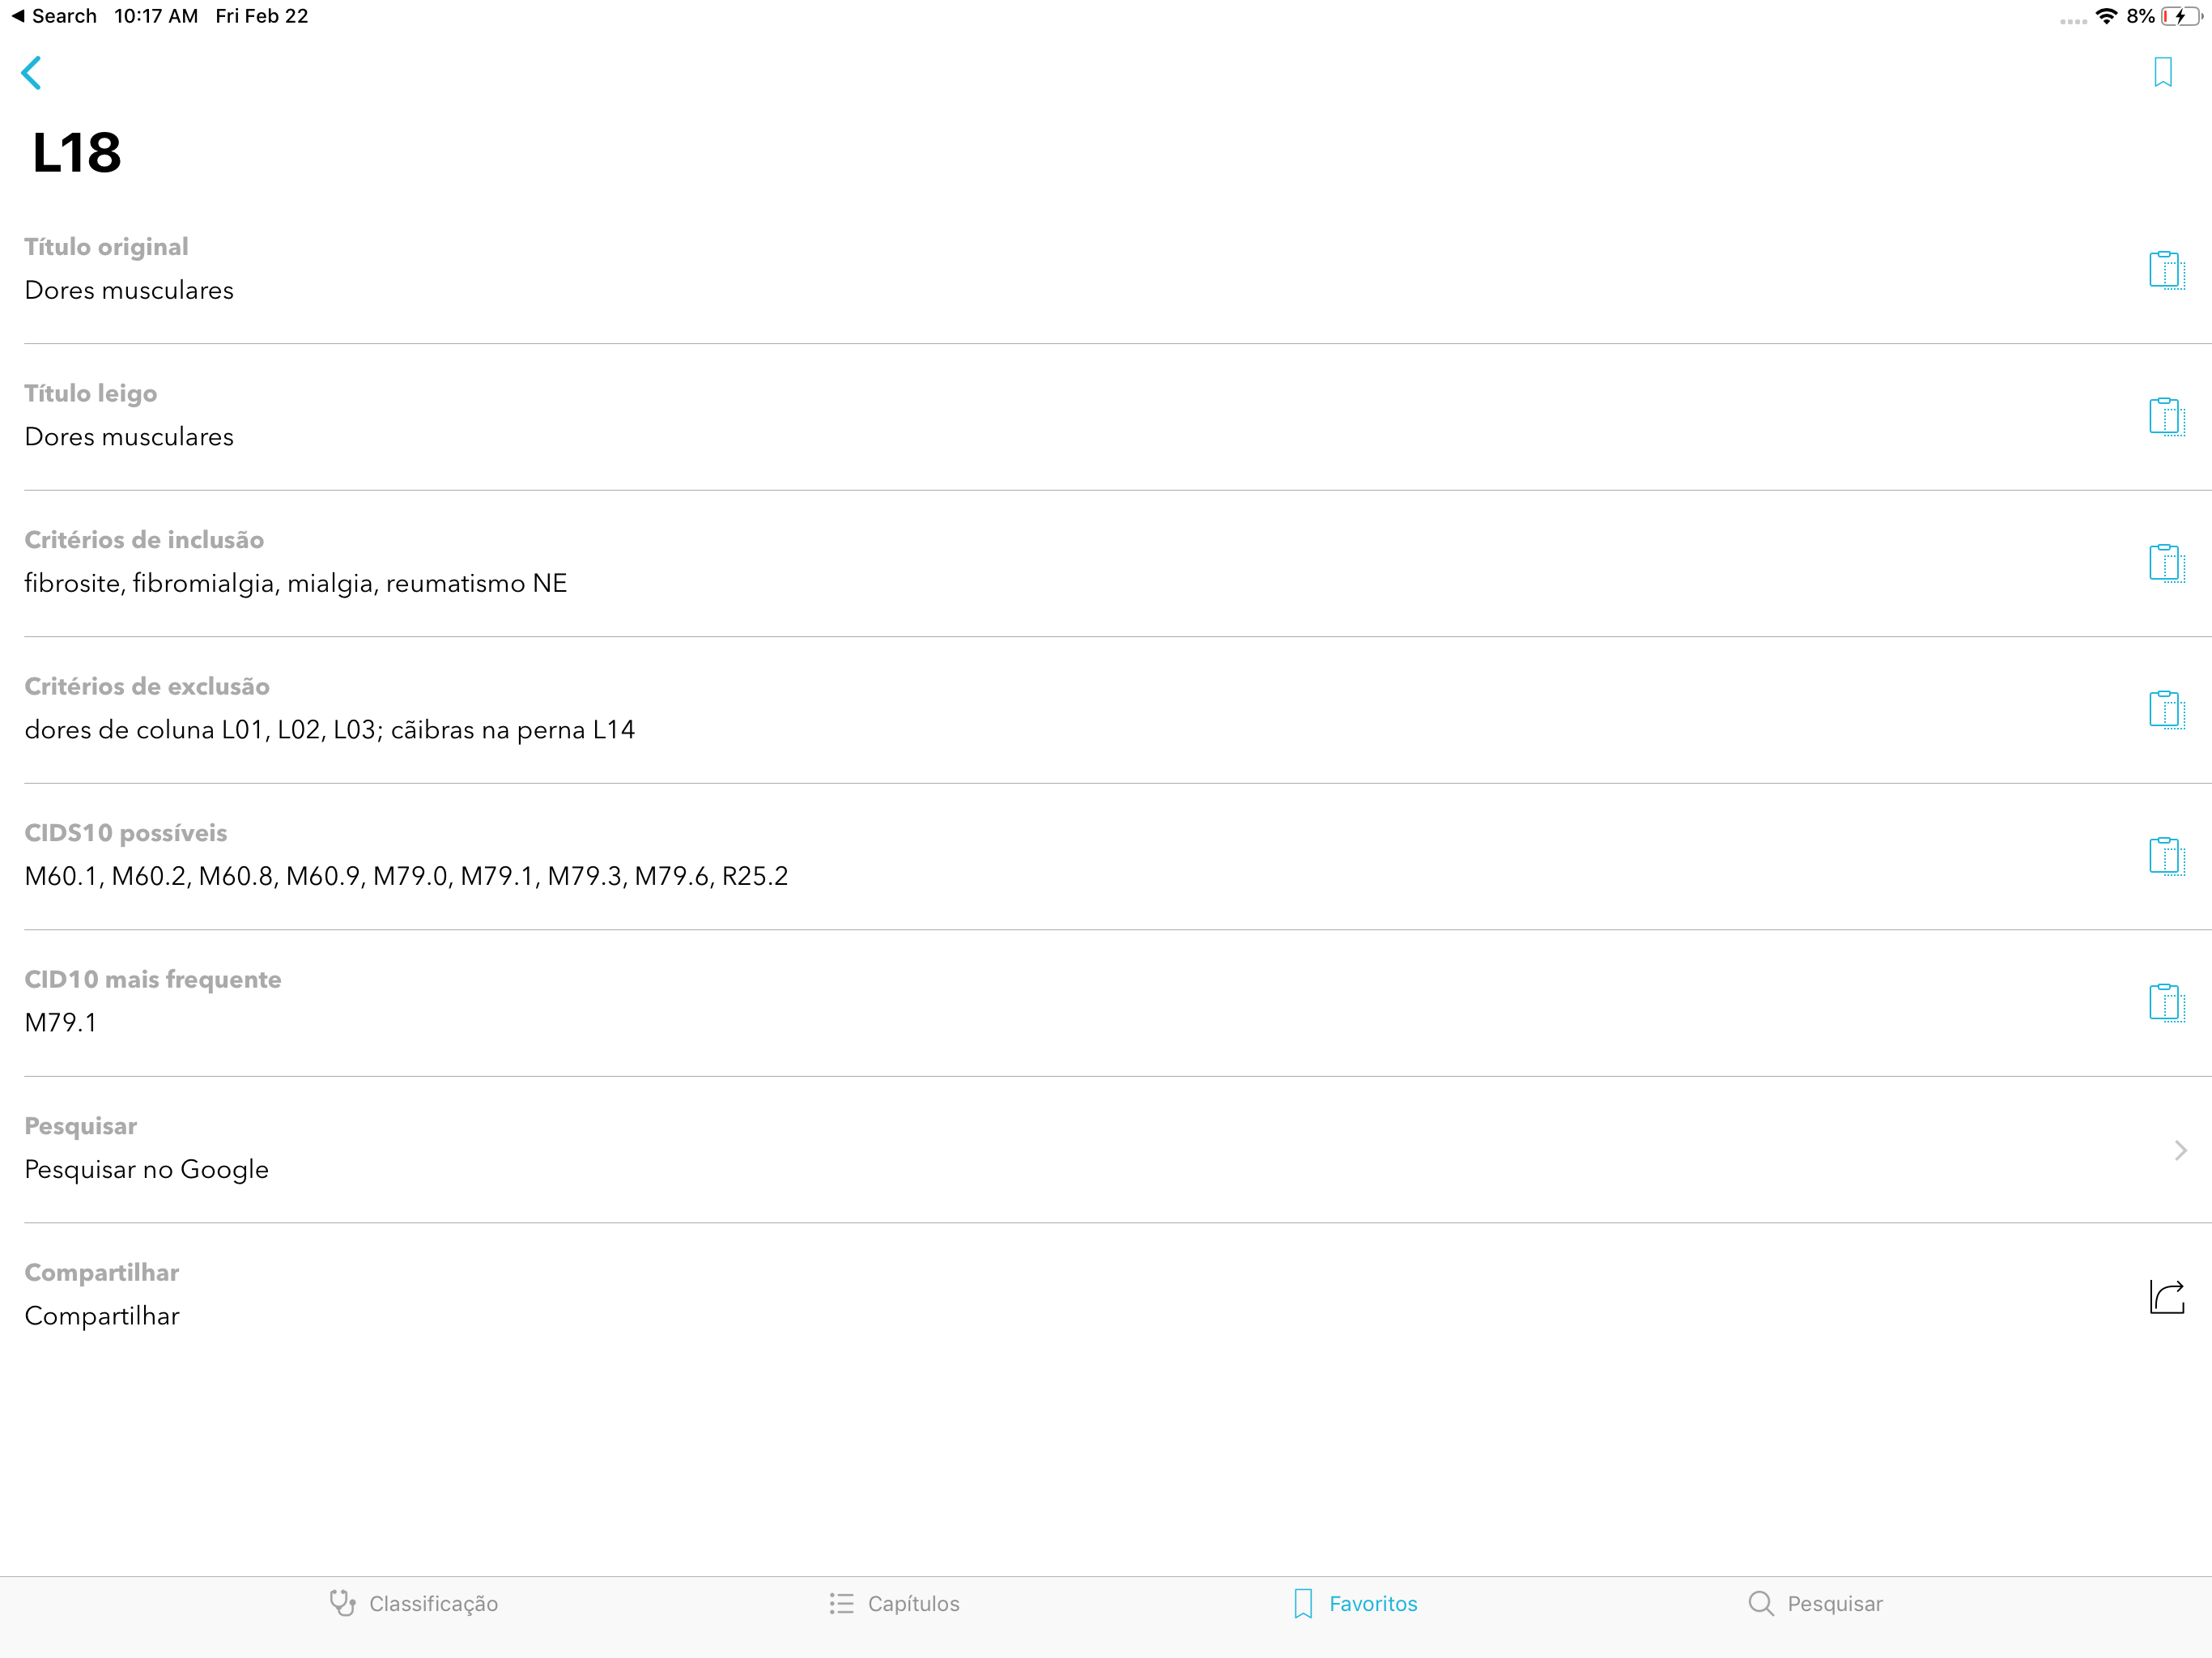The height and width of the screenshot is (1658, 2212).
Task: Select 'Dores musculares' under Título original
Action: point(129,290)
